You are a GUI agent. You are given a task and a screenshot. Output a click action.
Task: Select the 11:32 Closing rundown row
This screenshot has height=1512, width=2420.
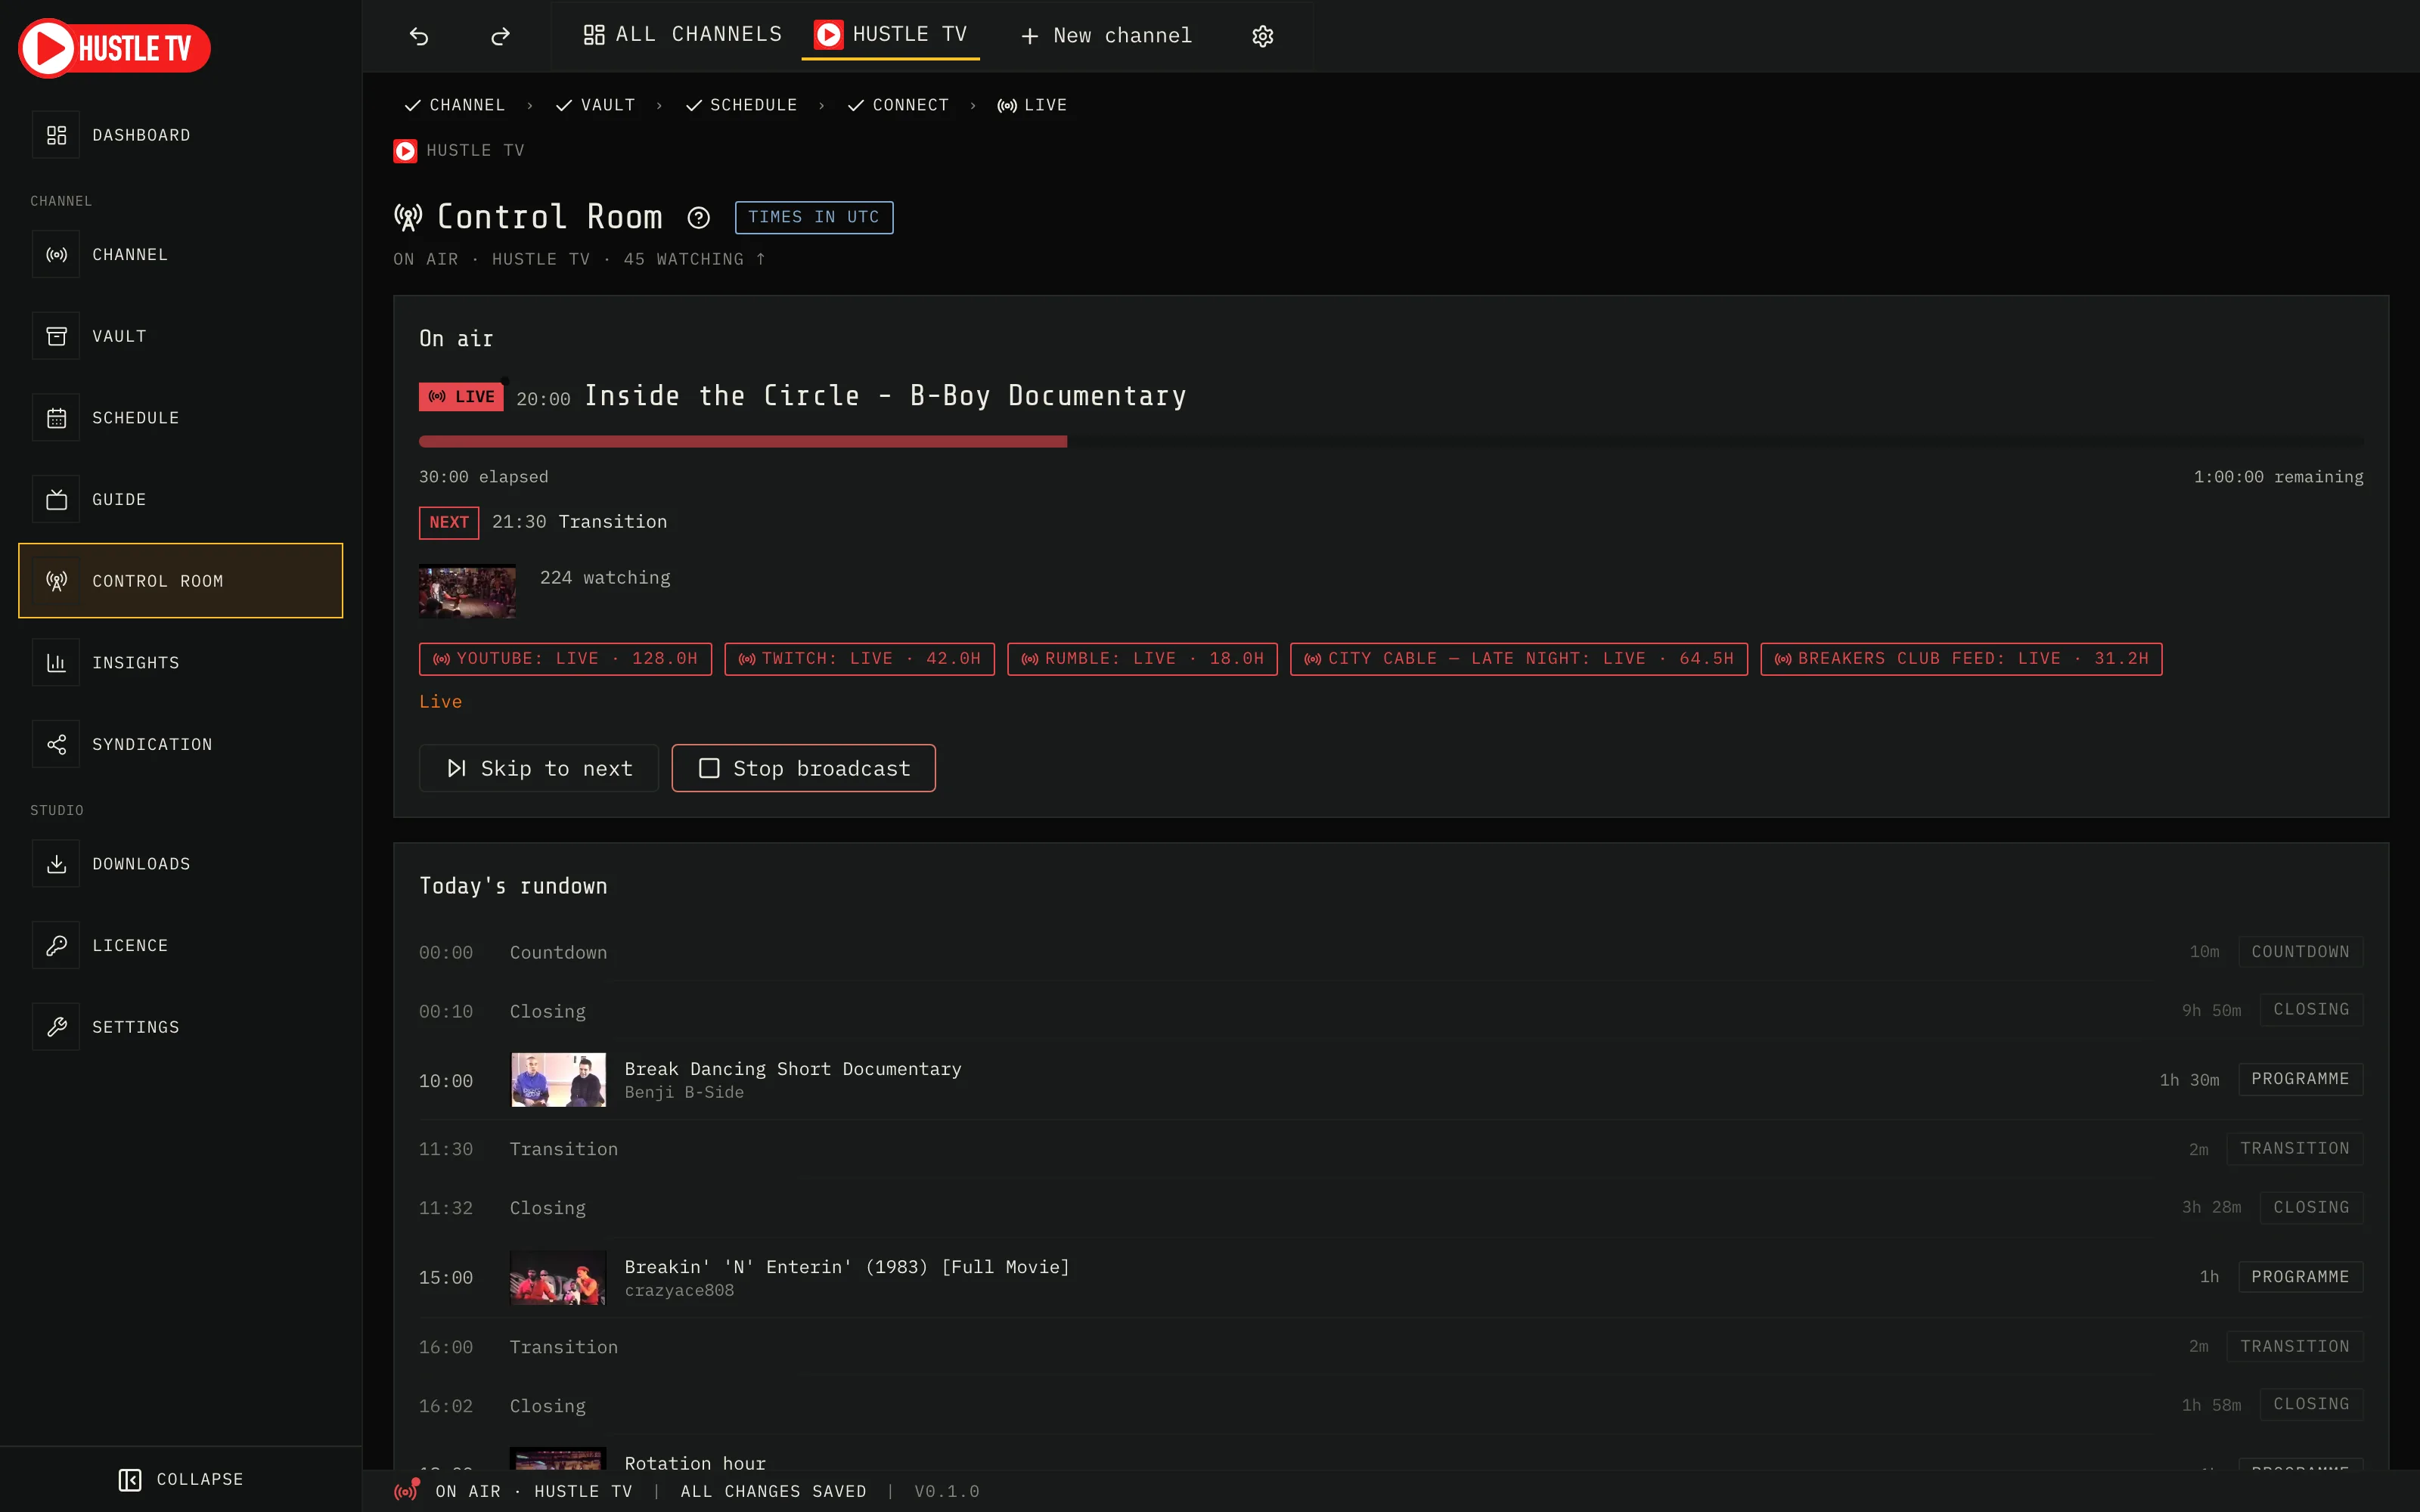[1391, 1208]
